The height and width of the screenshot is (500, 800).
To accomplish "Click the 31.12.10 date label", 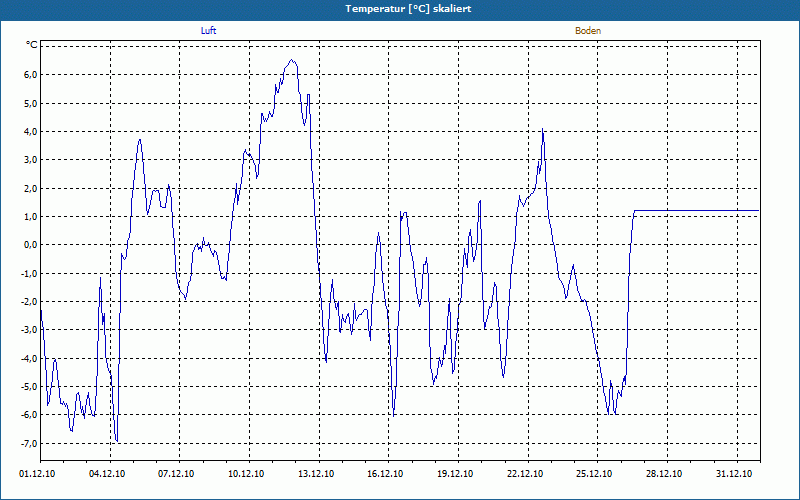I will [735, 474].
